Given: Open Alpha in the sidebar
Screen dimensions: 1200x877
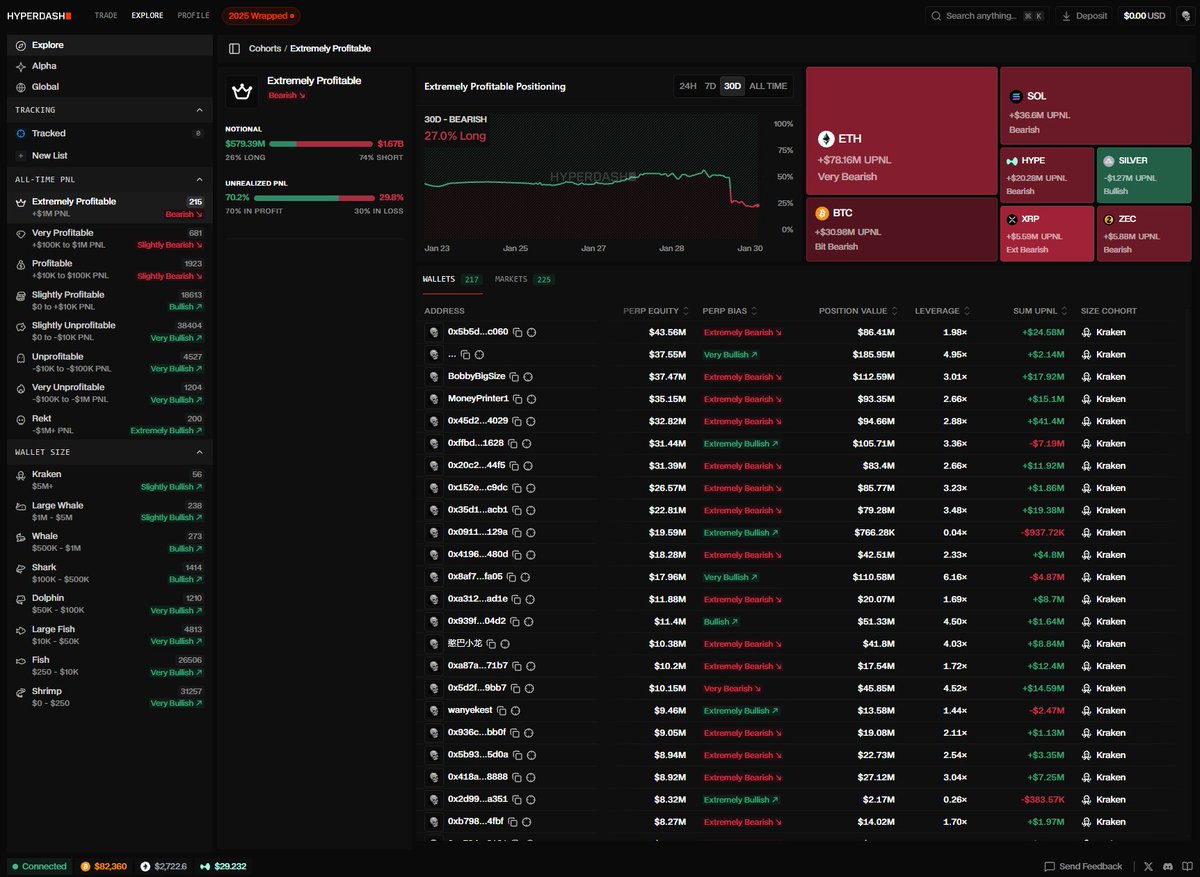Looking at the screenshot, I should coord(108,66).
